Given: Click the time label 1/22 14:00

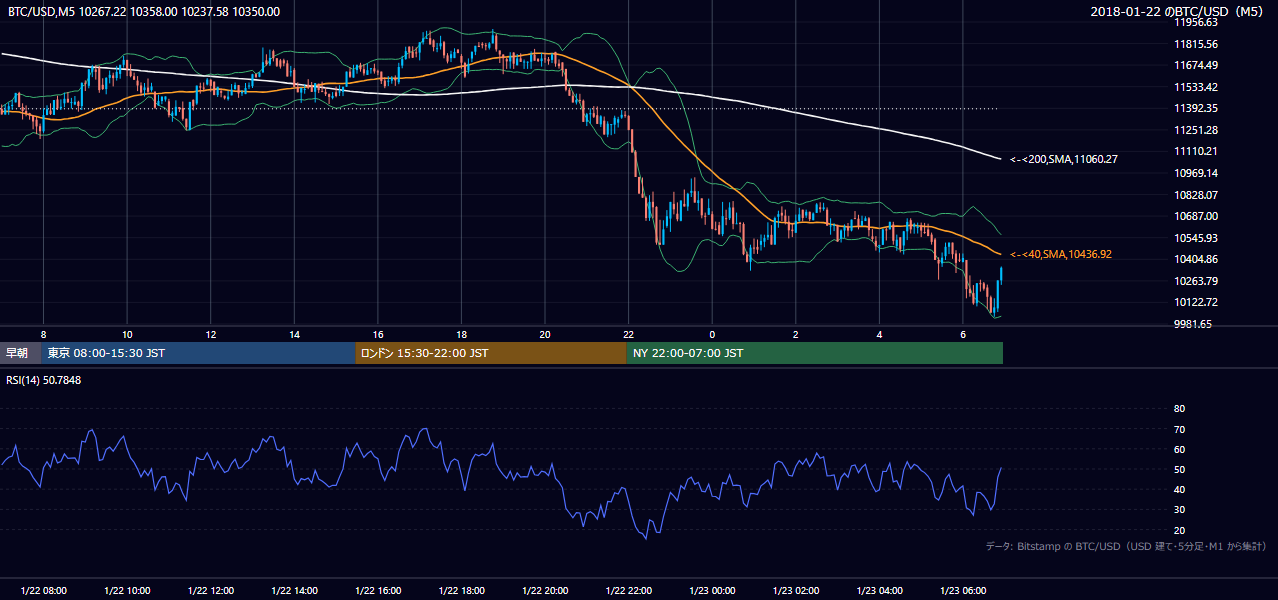Looking at the screenshot, I should [294, 591].
